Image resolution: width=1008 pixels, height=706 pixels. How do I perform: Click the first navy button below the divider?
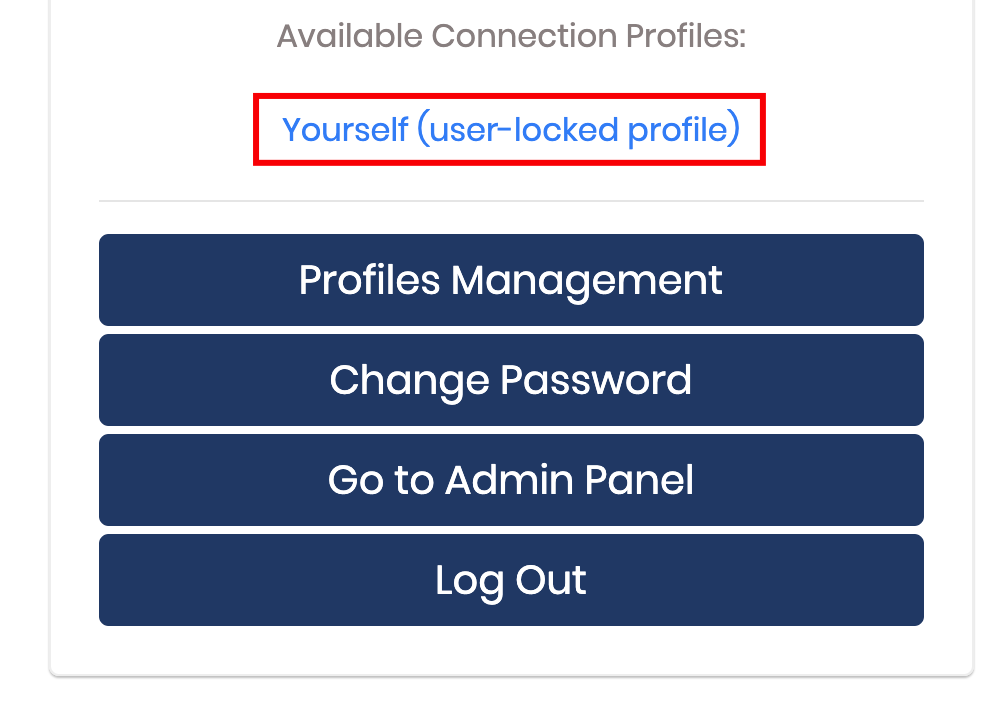pos(510,280)
